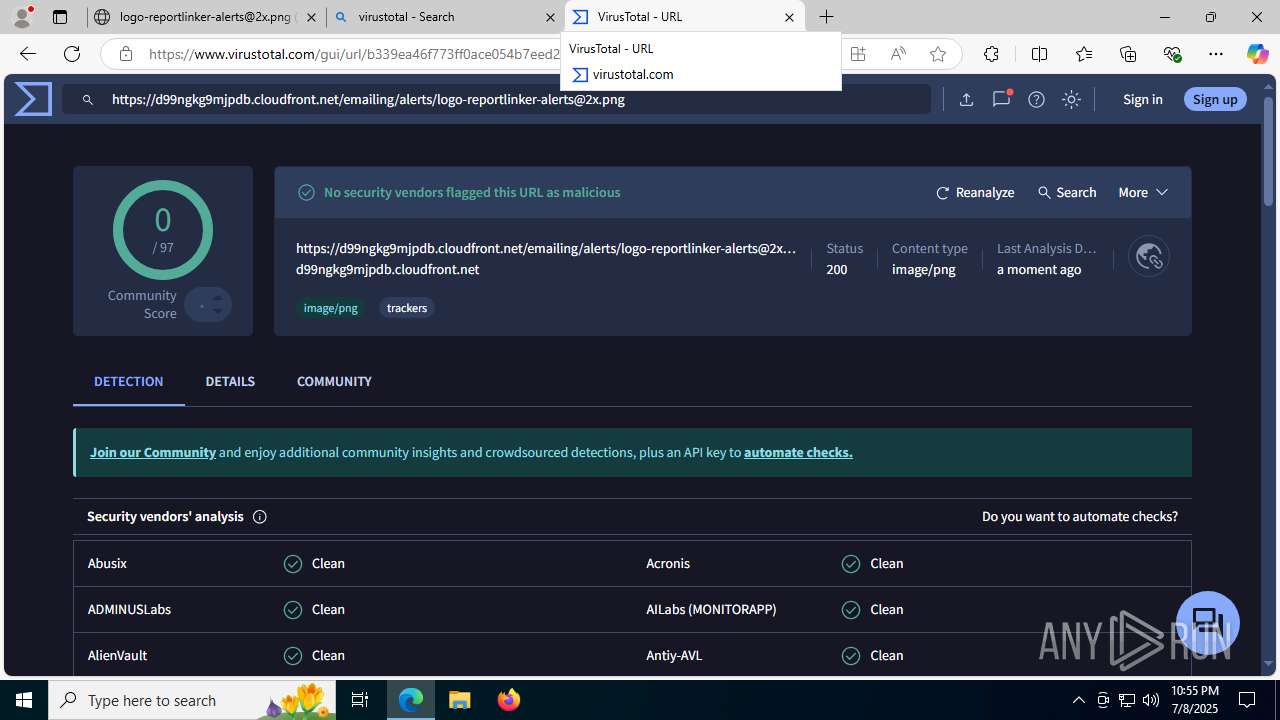The image size is (1280, 720).
Task: Click the globe link icon
Action: pos(1149,257)
